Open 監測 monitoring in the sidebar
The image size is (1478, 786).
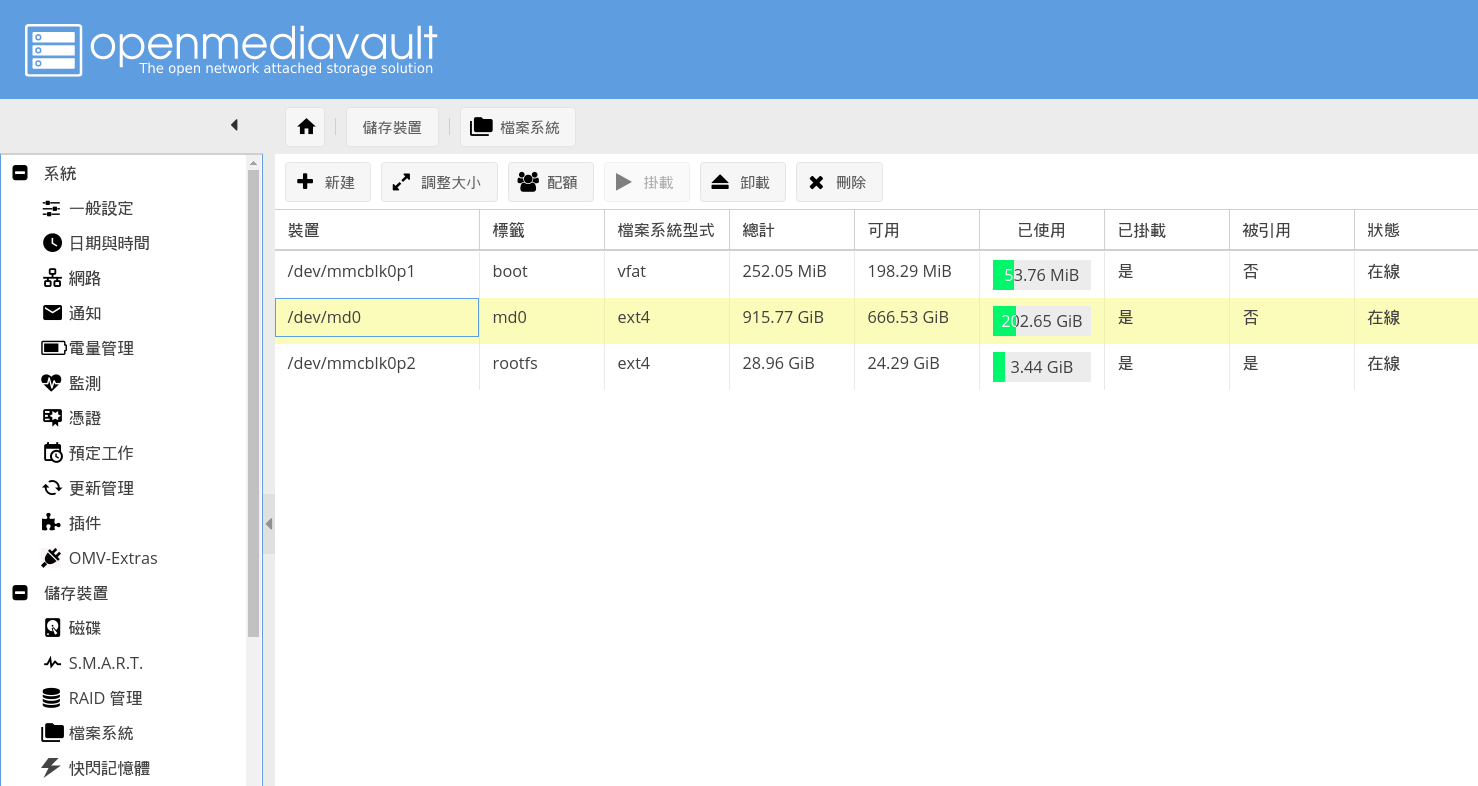[x=84, y=383]
